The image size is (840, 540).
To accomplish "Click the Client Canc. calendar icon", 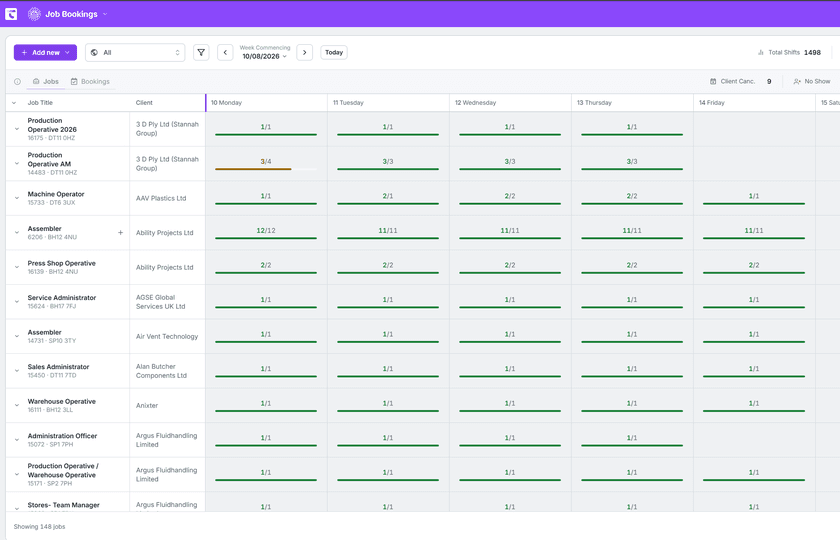I will (x=713, y=81).
